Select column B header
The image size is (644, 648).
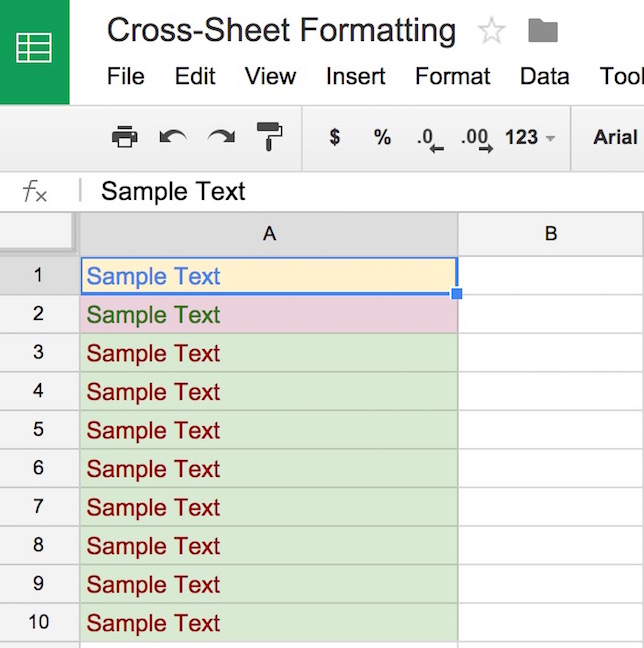551,234
